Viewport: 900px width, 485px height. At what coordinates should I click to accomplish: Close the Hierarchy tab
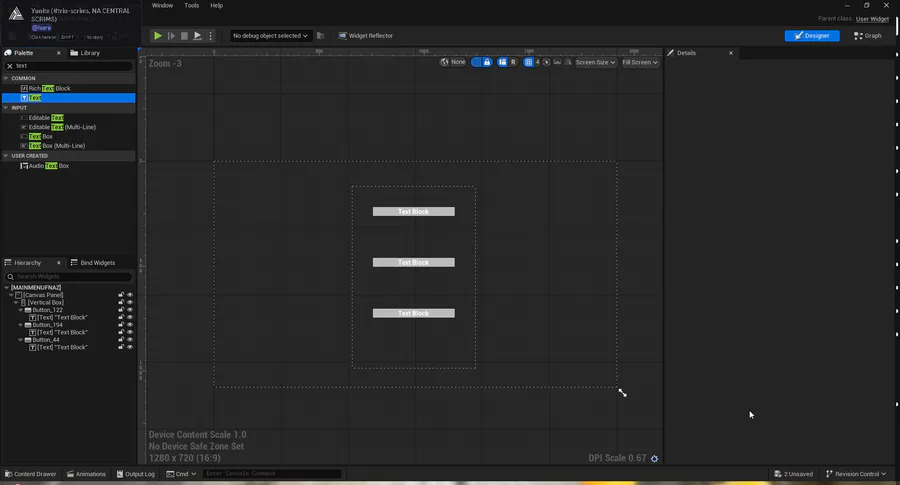(59, 263)
